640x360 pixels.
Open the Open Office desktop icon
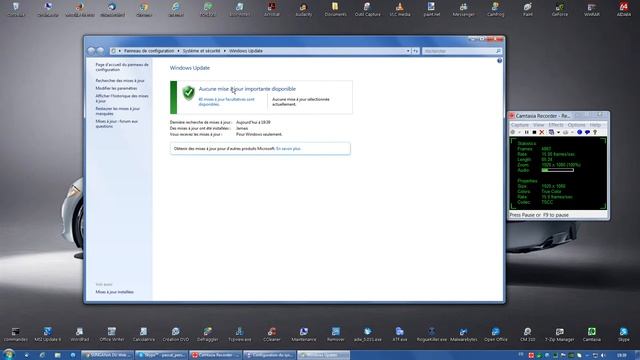(495, 334)
